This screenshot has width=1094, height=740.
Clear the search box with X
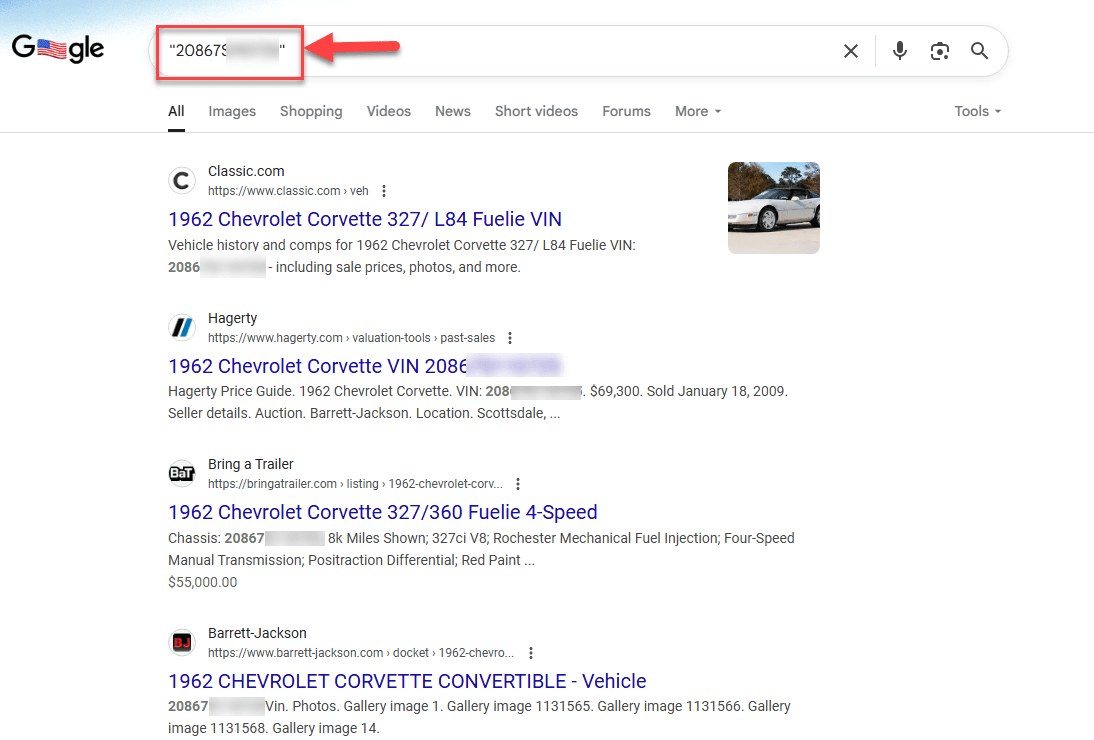[x=851, y=51]
